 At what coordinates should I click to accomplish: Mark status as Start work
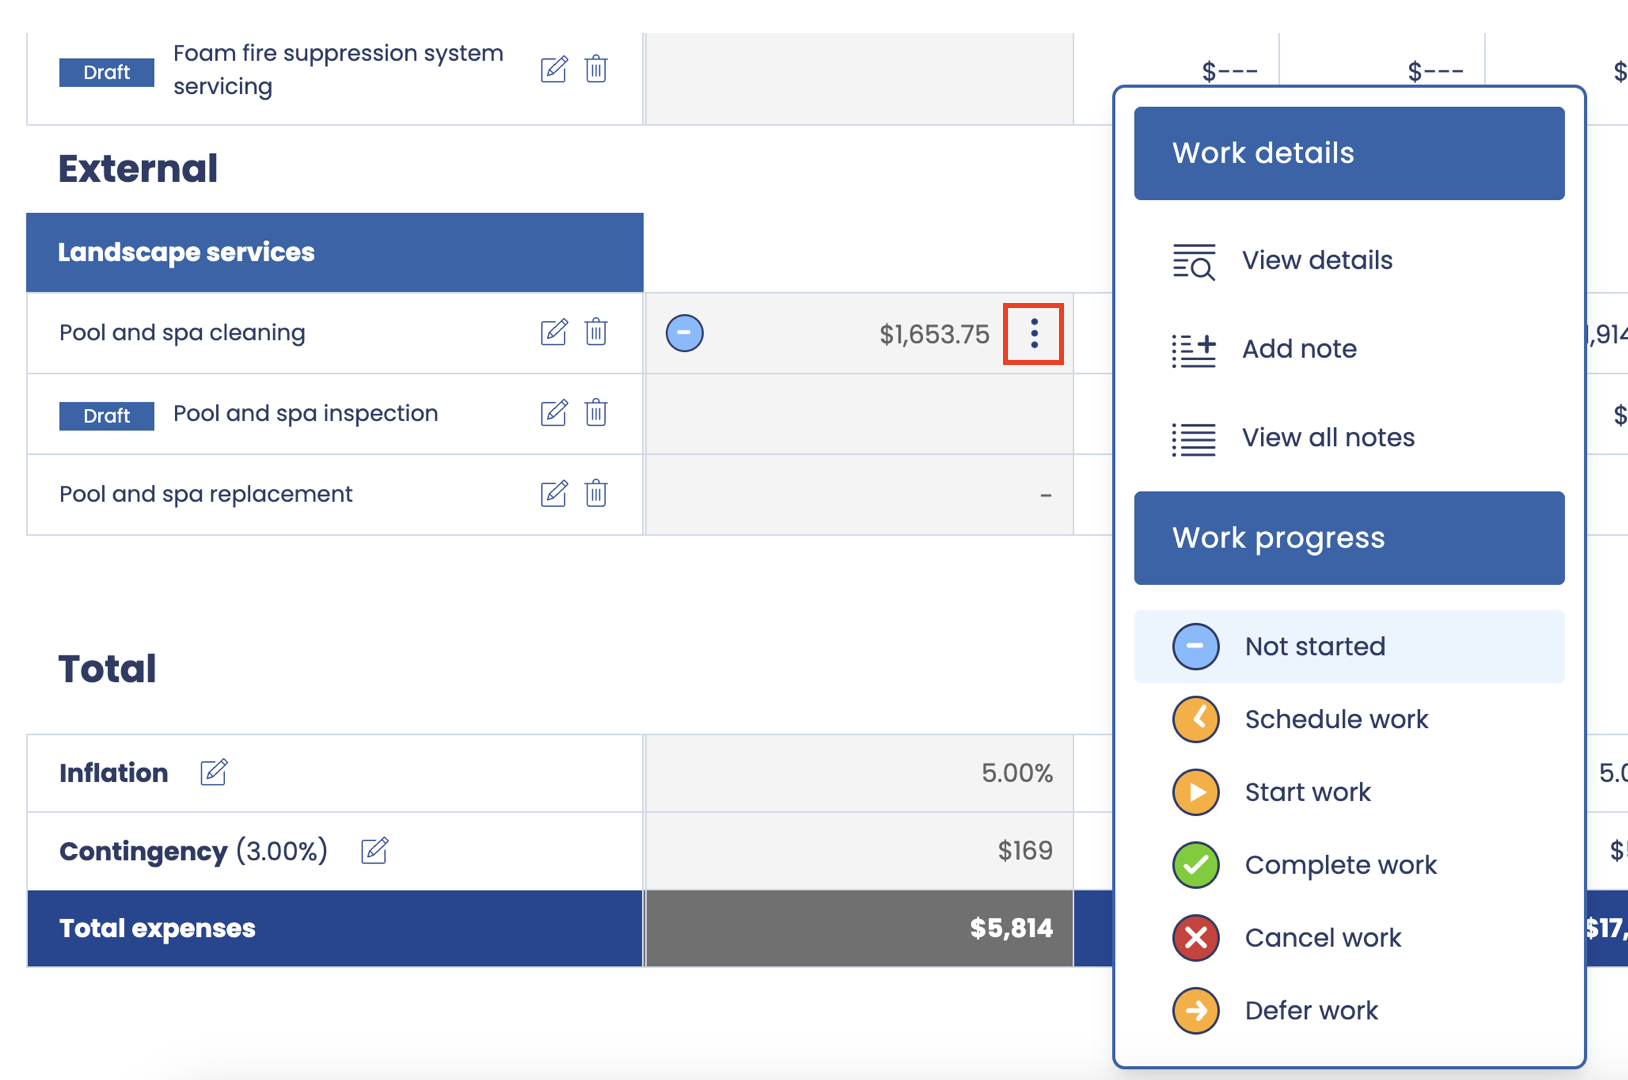(1307, 793)
